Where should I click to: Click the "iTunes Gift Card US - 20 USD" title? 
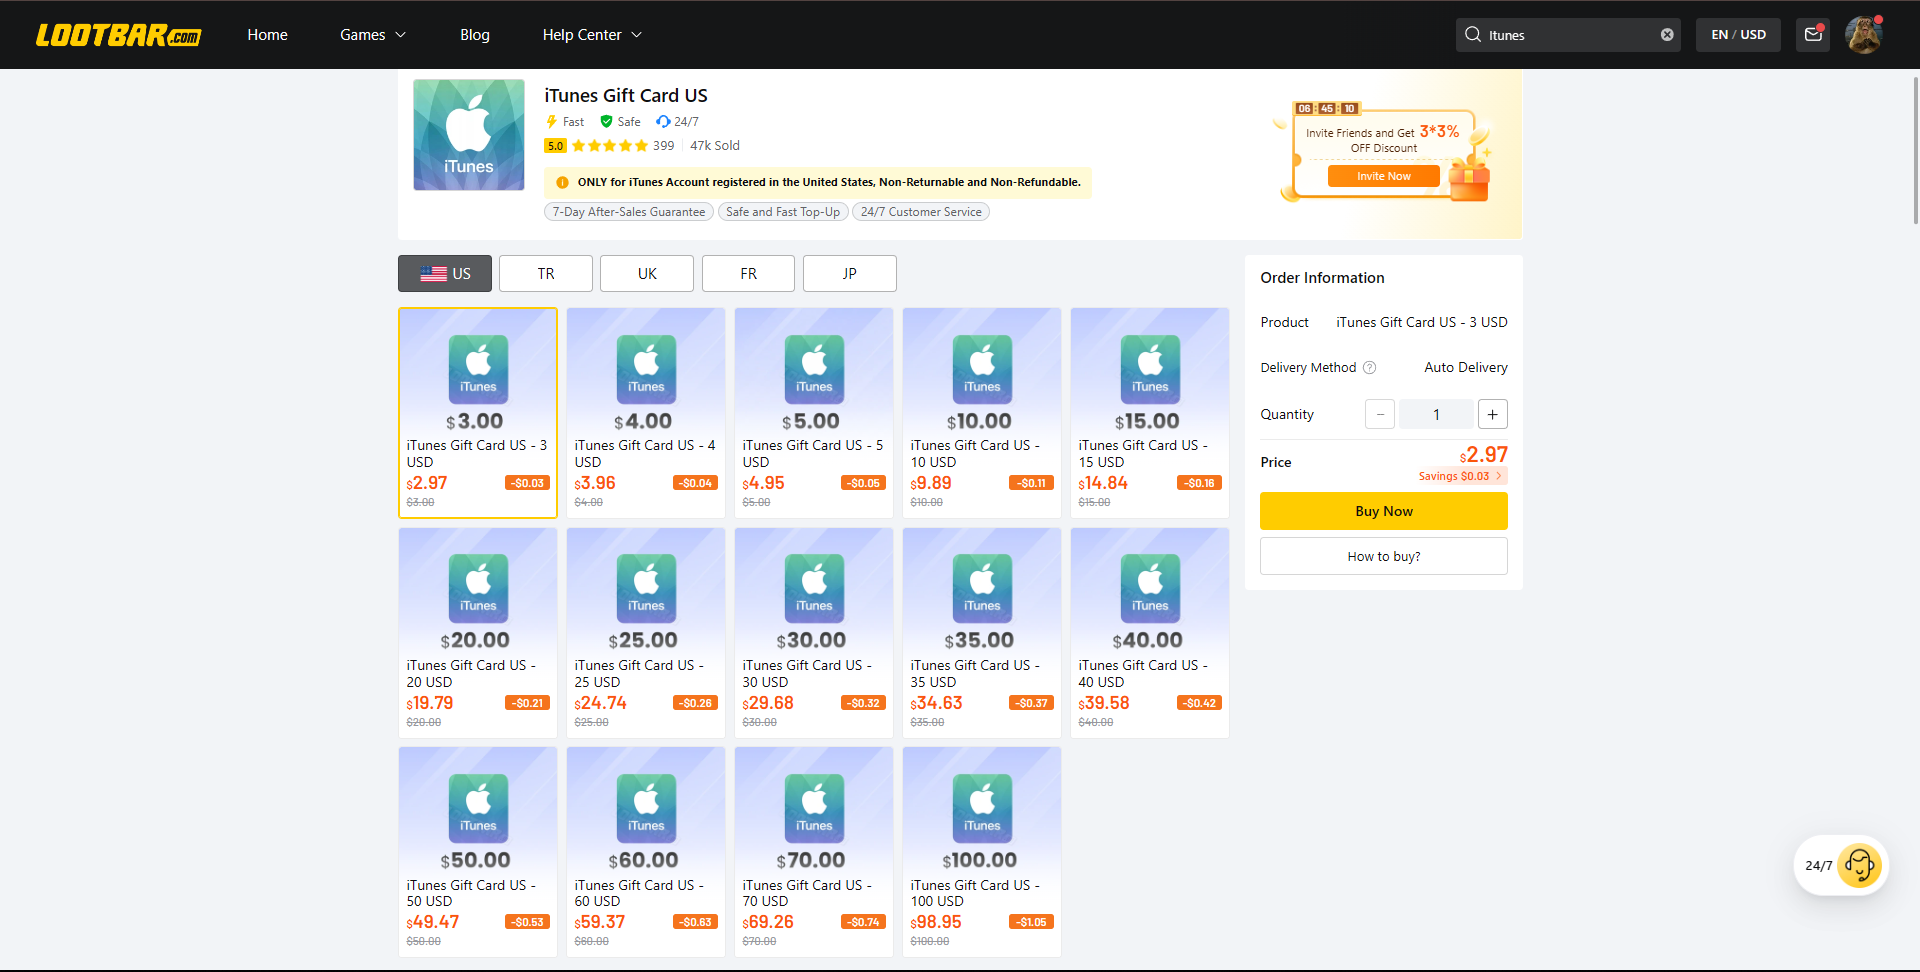coord(471,673)
